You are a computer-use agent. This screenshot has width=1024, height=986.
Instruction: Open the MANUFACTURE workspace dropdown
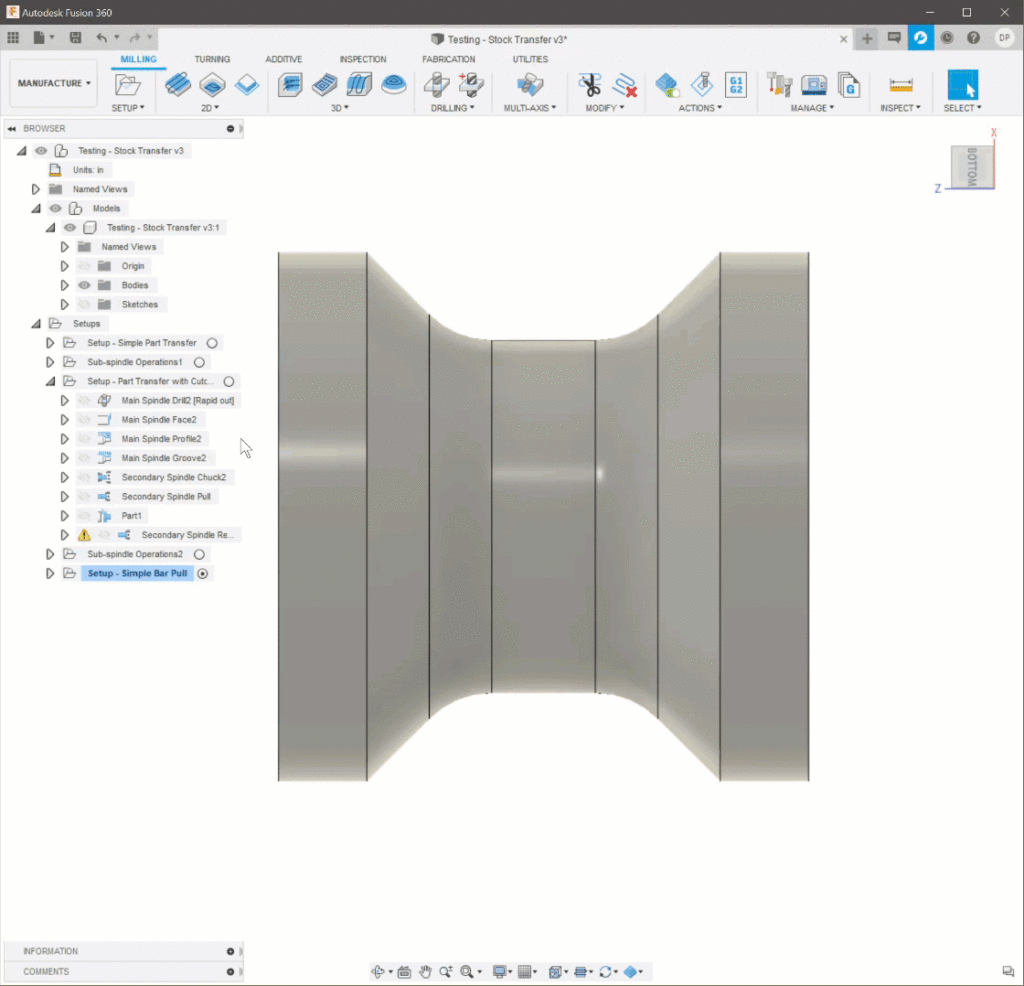(54, 84)
